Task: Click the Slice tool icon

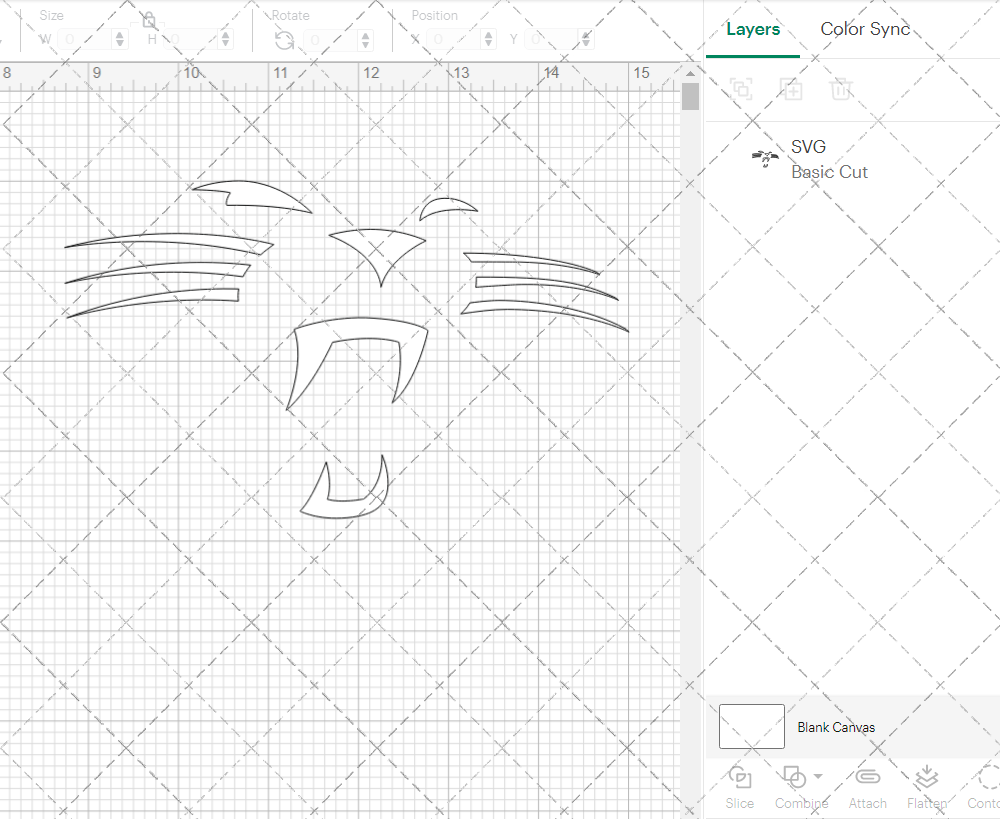Action: [740, 778]
